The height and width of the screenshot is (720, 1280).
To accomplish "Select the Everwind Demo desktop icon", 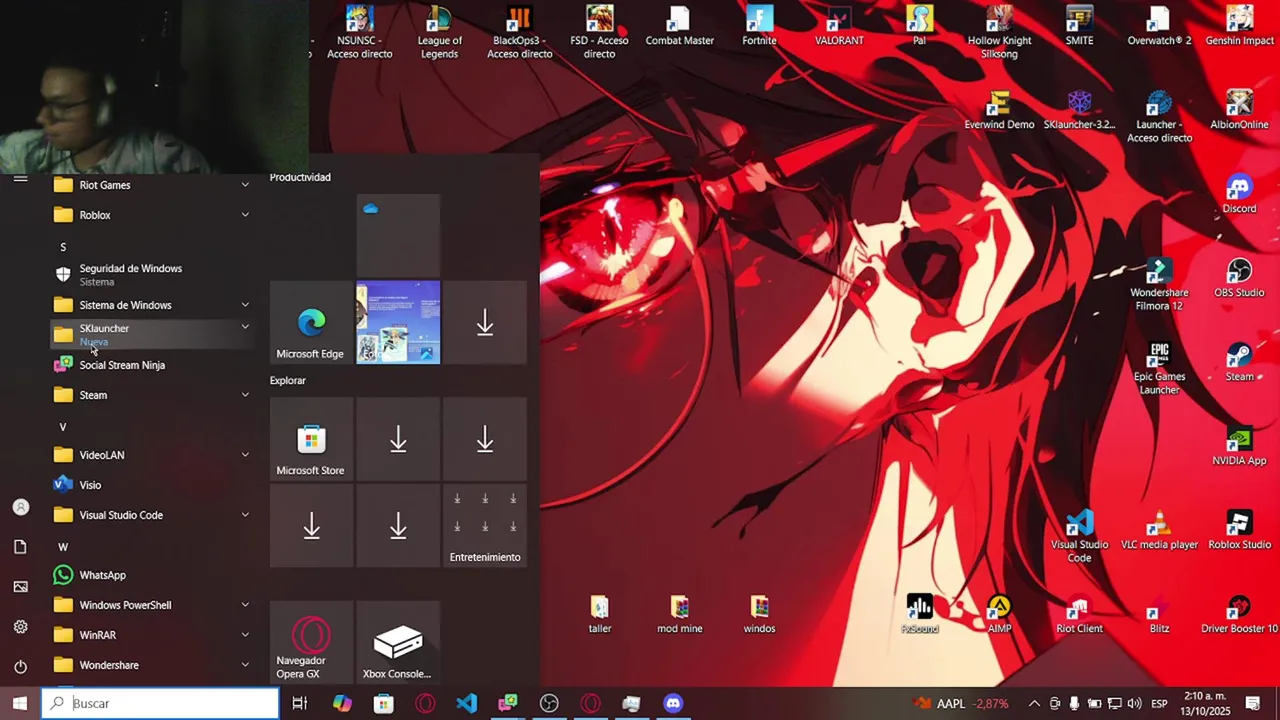I will (999, 110).
